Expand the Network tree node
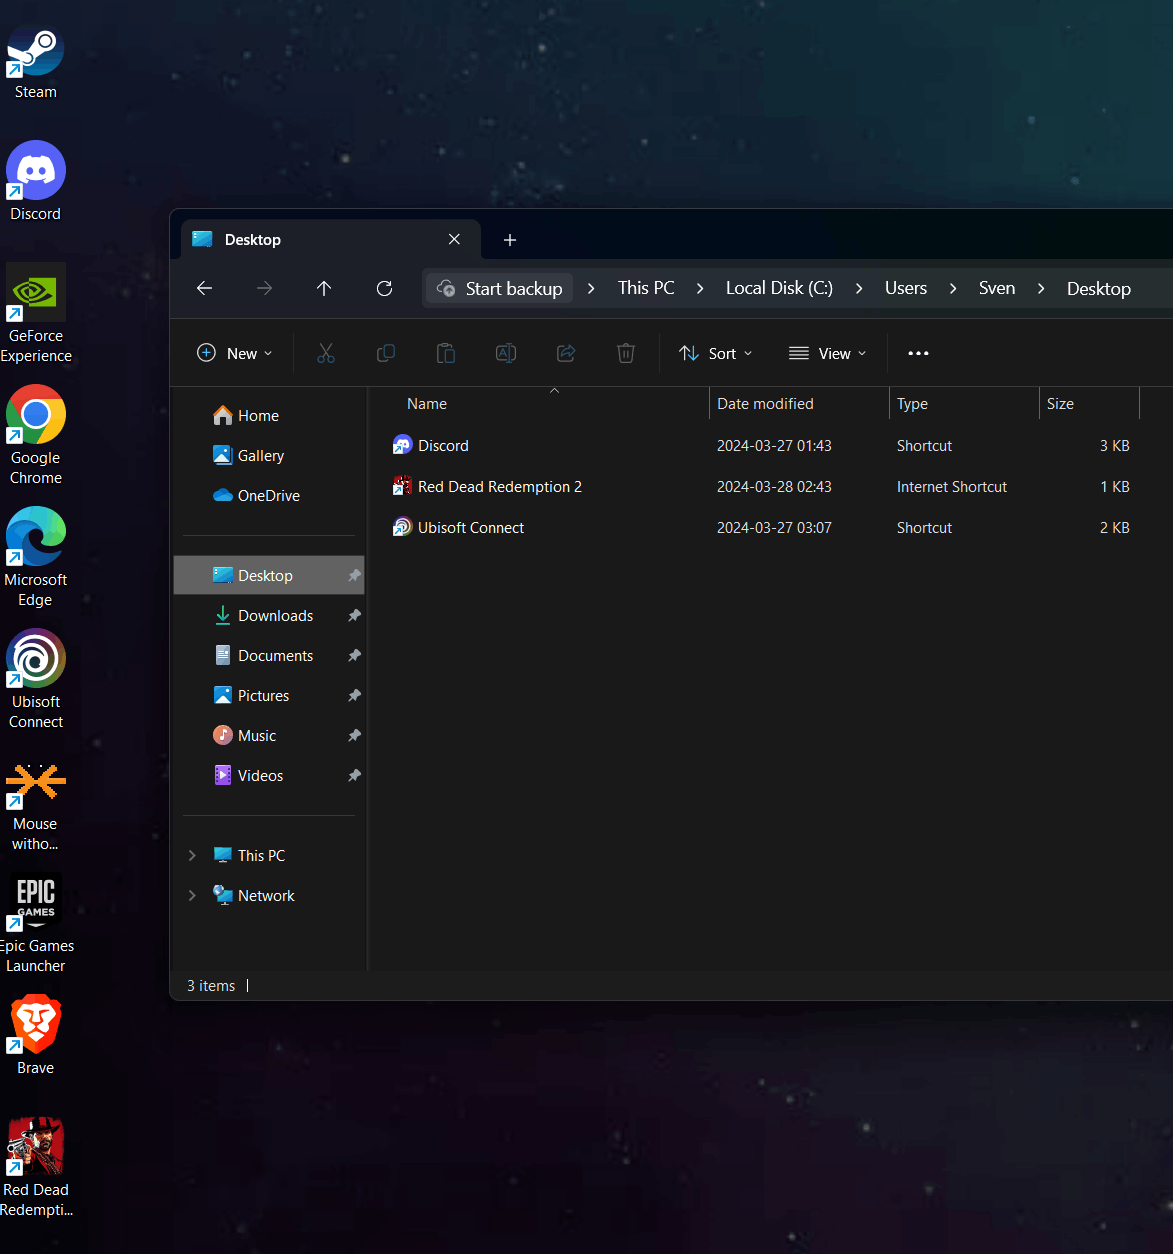 tap(192, 896)
